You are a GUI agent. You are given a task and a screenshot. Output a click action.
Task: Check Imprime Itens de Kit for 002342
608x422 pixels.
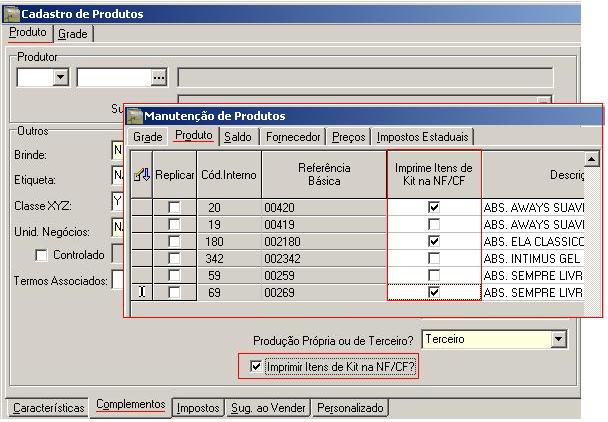pos(434,258)
